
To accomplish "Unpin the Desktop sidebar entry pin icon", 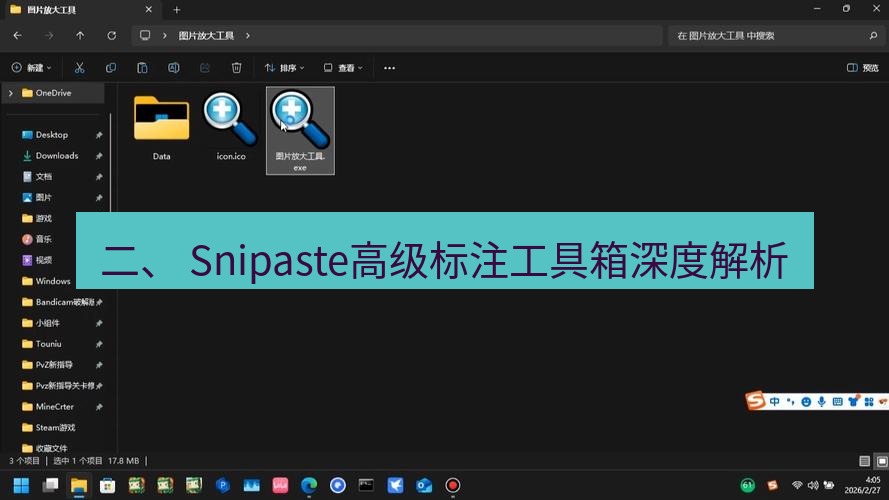I will [x=99, y=135].
